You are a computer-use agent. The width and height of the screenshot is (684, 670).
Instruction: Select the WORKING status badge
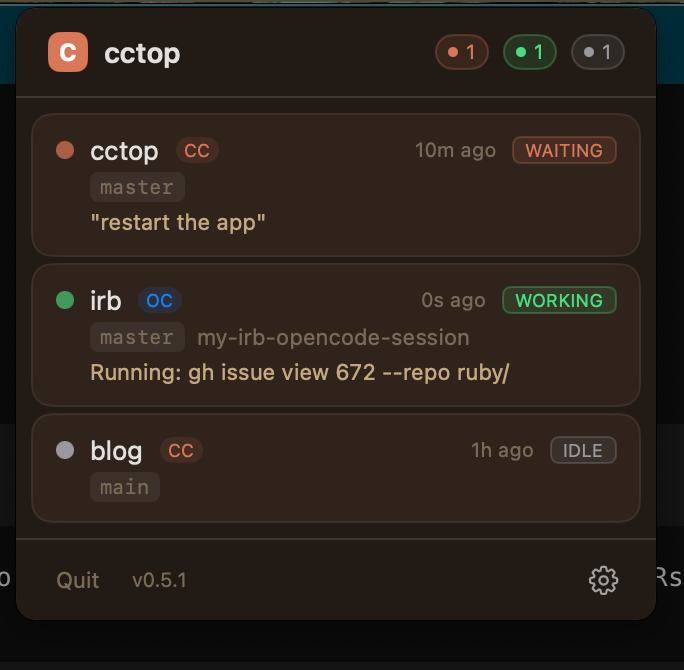(559, 300)
